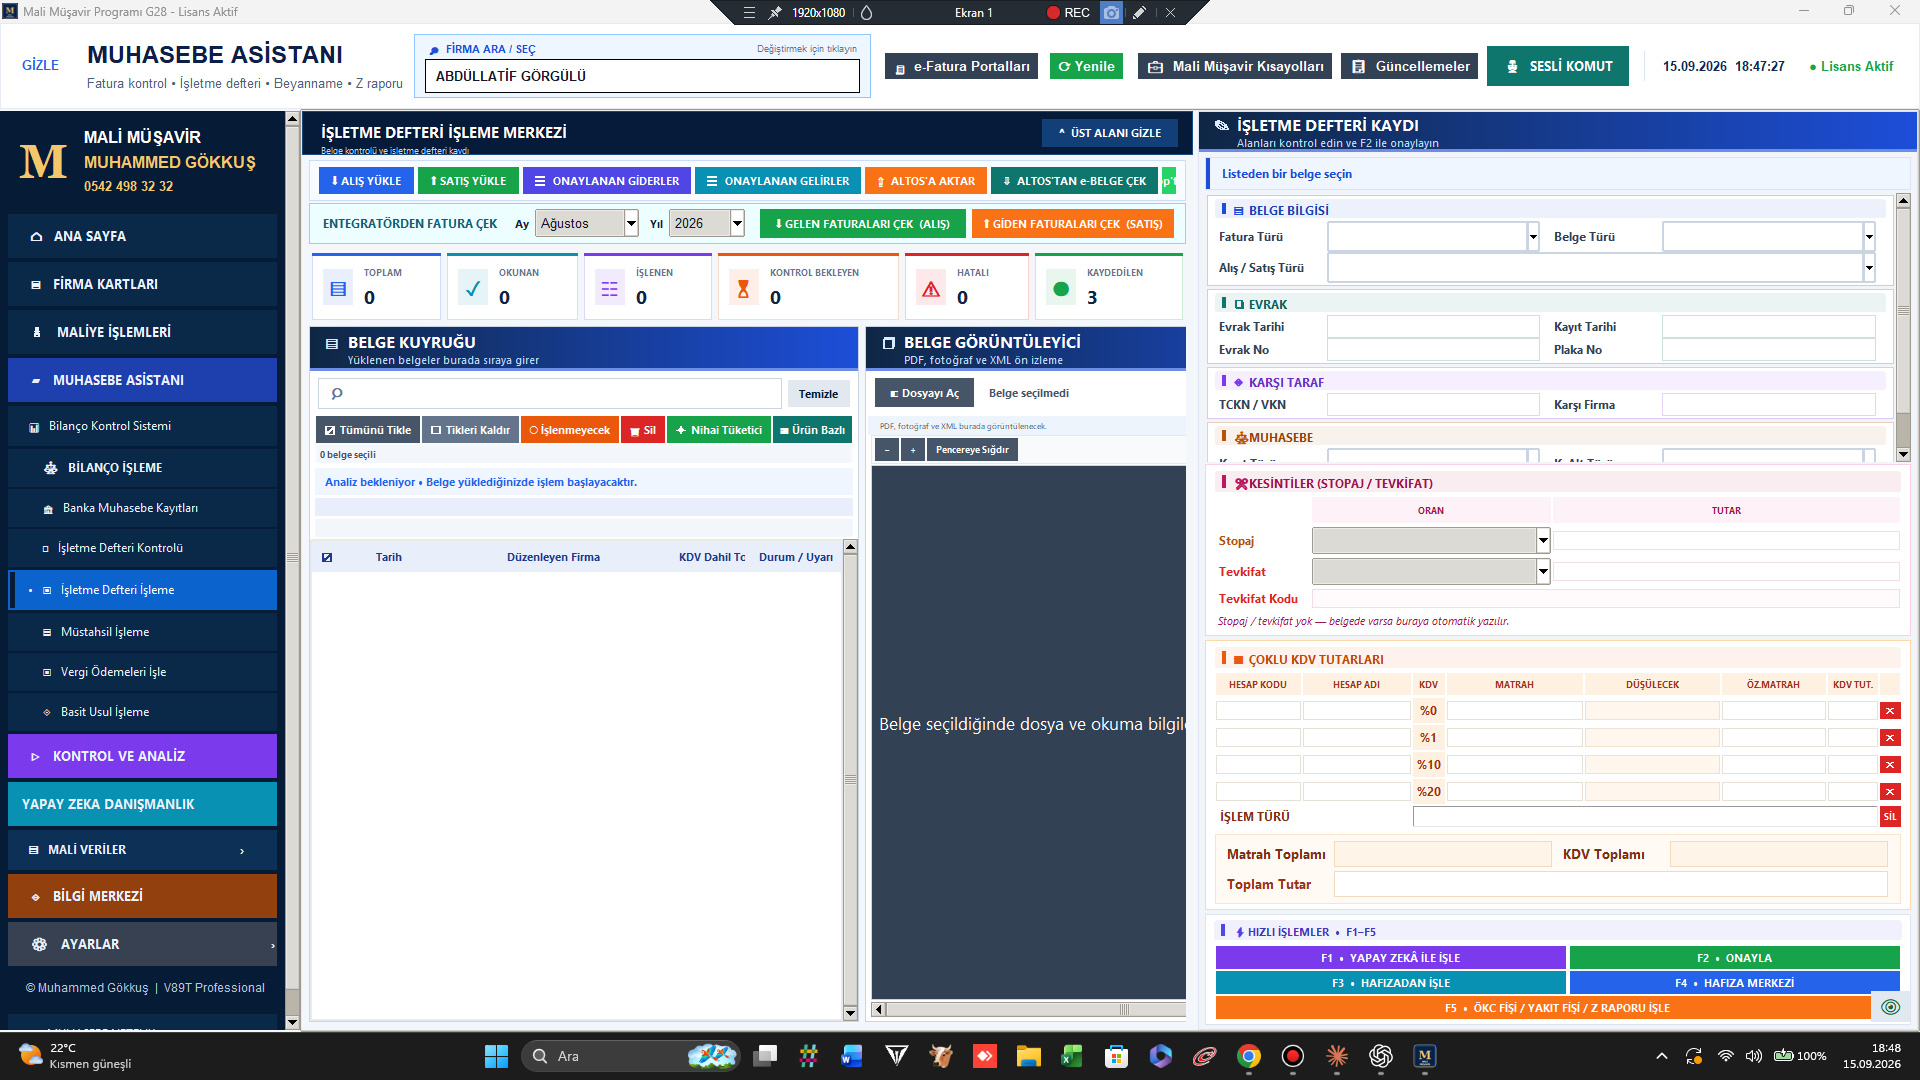Screen dimensions: 1920x1080
Task: Delete the %1 KDV row with the red X
Action: click(1889, 738)
